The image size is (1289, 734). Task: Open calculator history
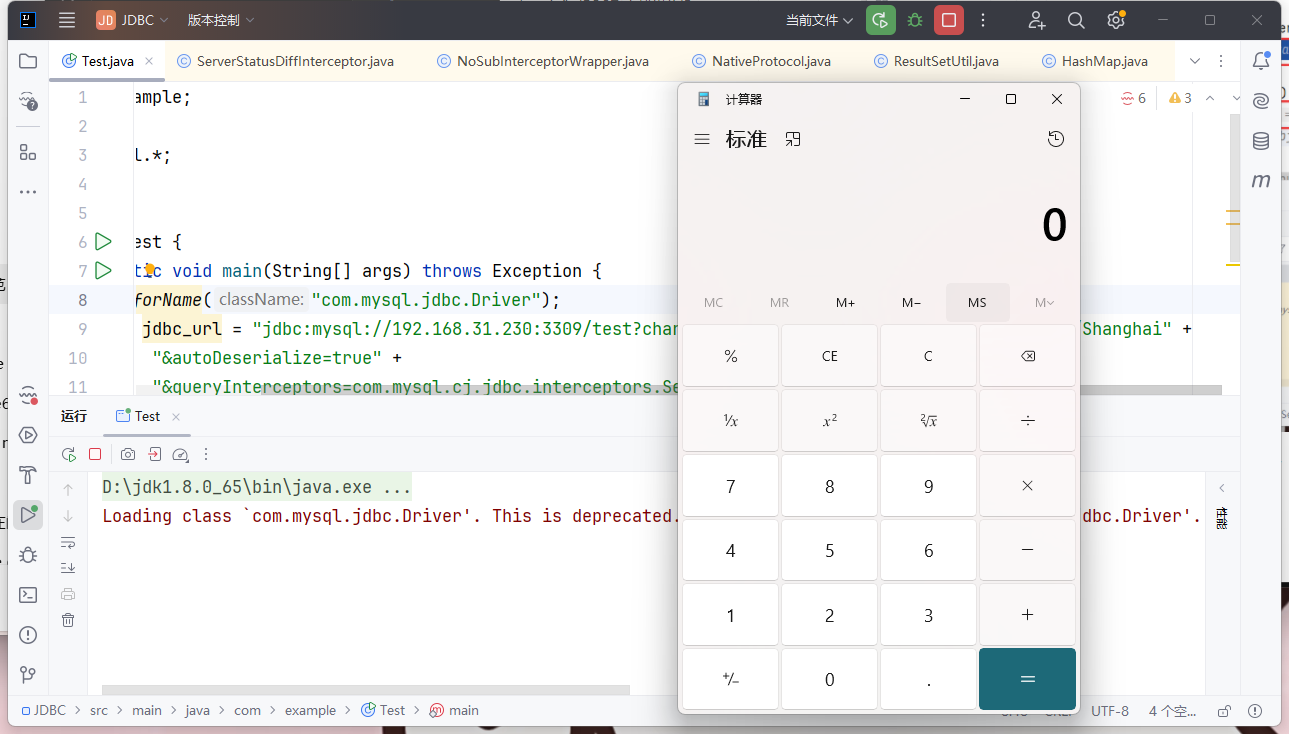[x=1055, y=139]
